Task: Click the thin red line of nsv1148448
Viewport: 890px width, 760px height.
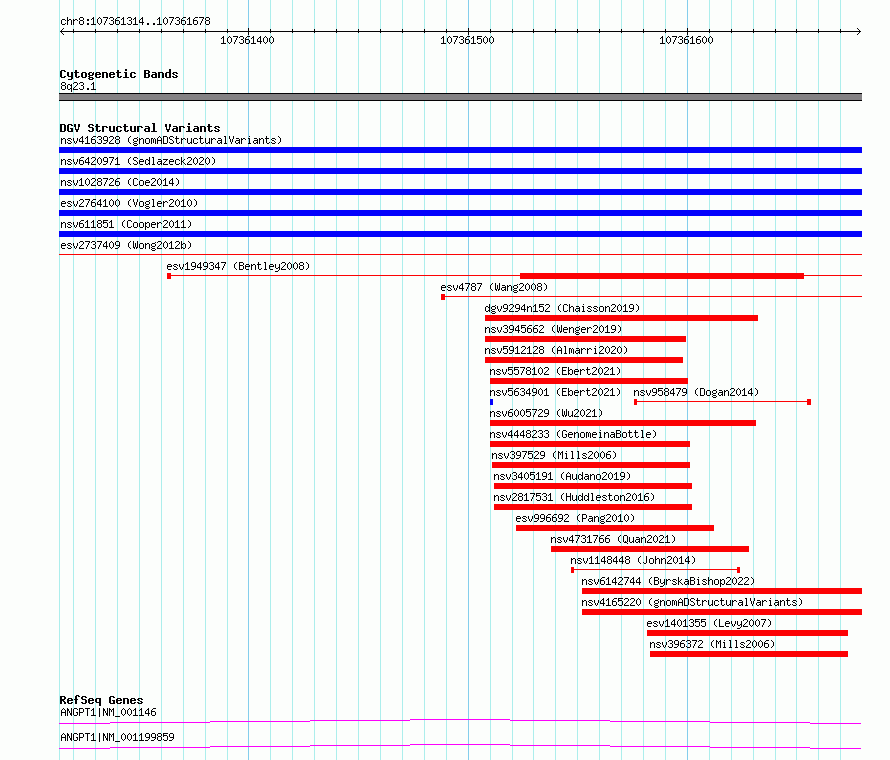Action: click(655, 570)
